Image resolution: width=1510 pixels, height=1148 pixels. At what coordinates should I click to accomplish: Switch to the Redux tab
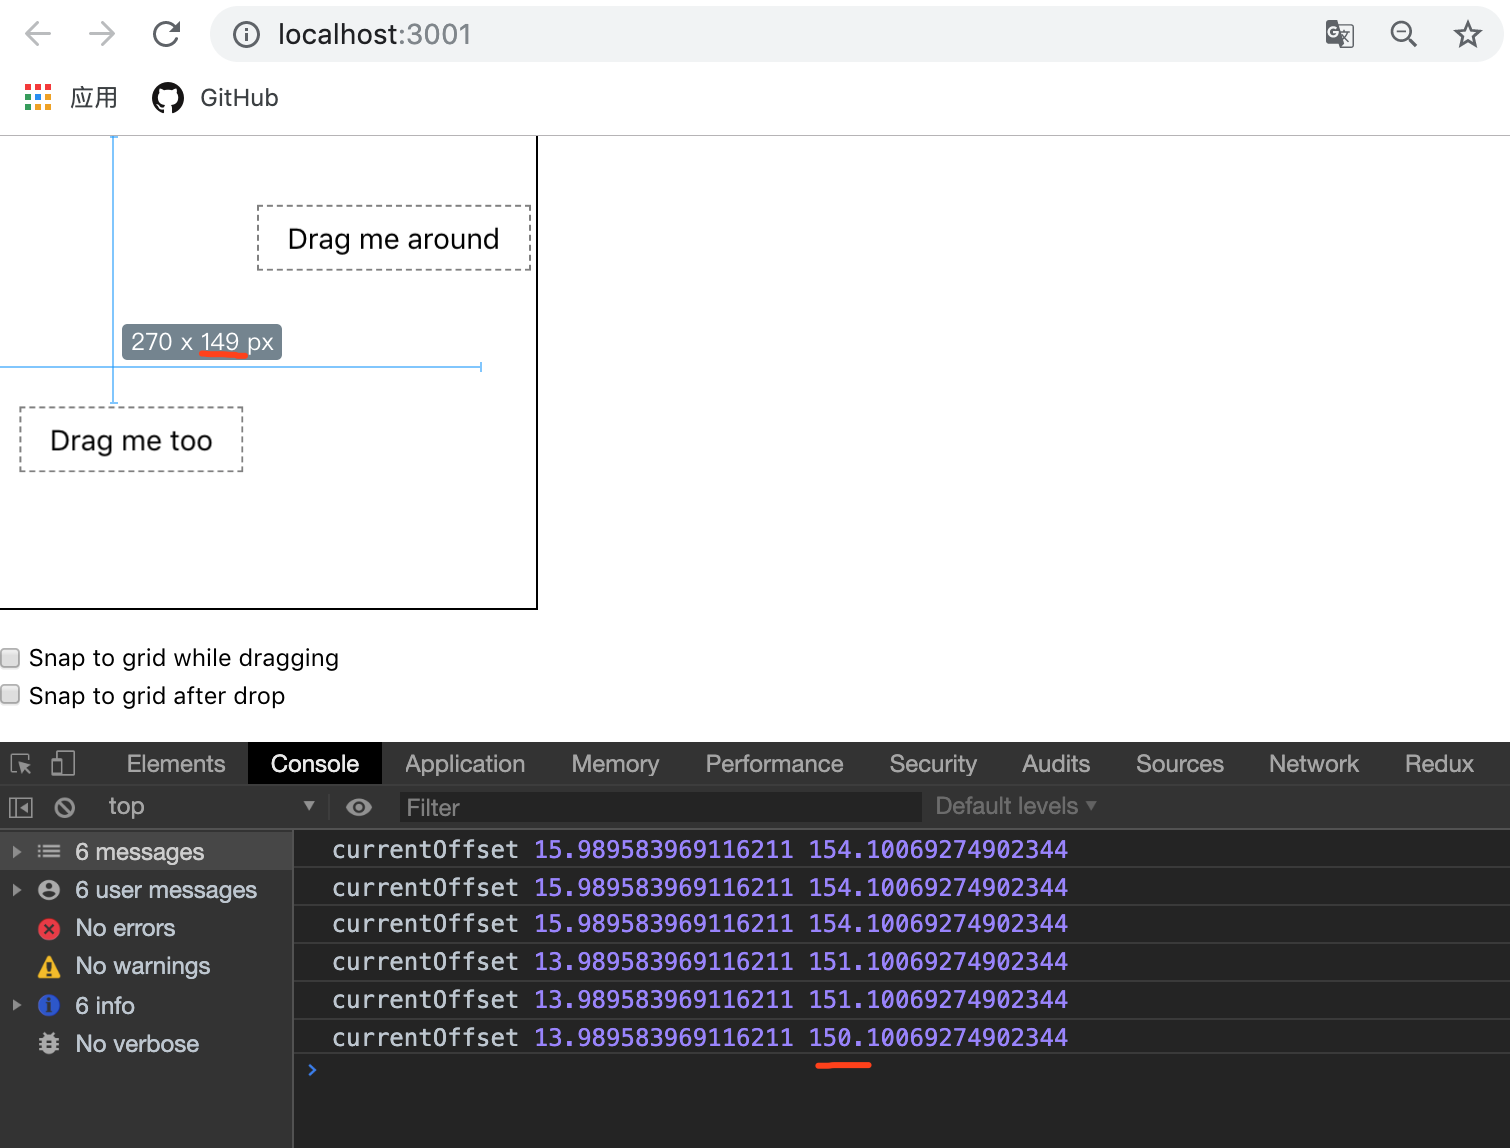pos(1438,763)
